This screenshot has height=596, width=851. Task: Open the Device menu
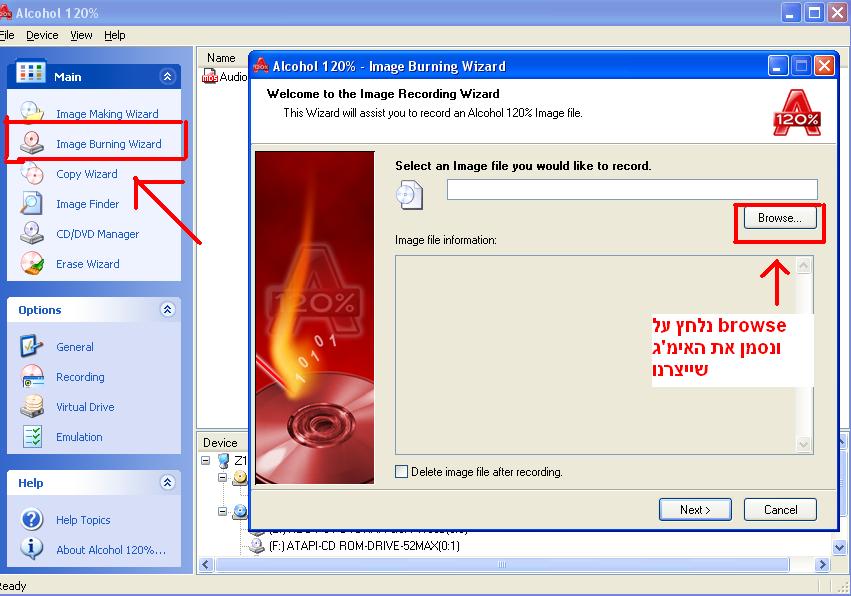coord(42,35)
